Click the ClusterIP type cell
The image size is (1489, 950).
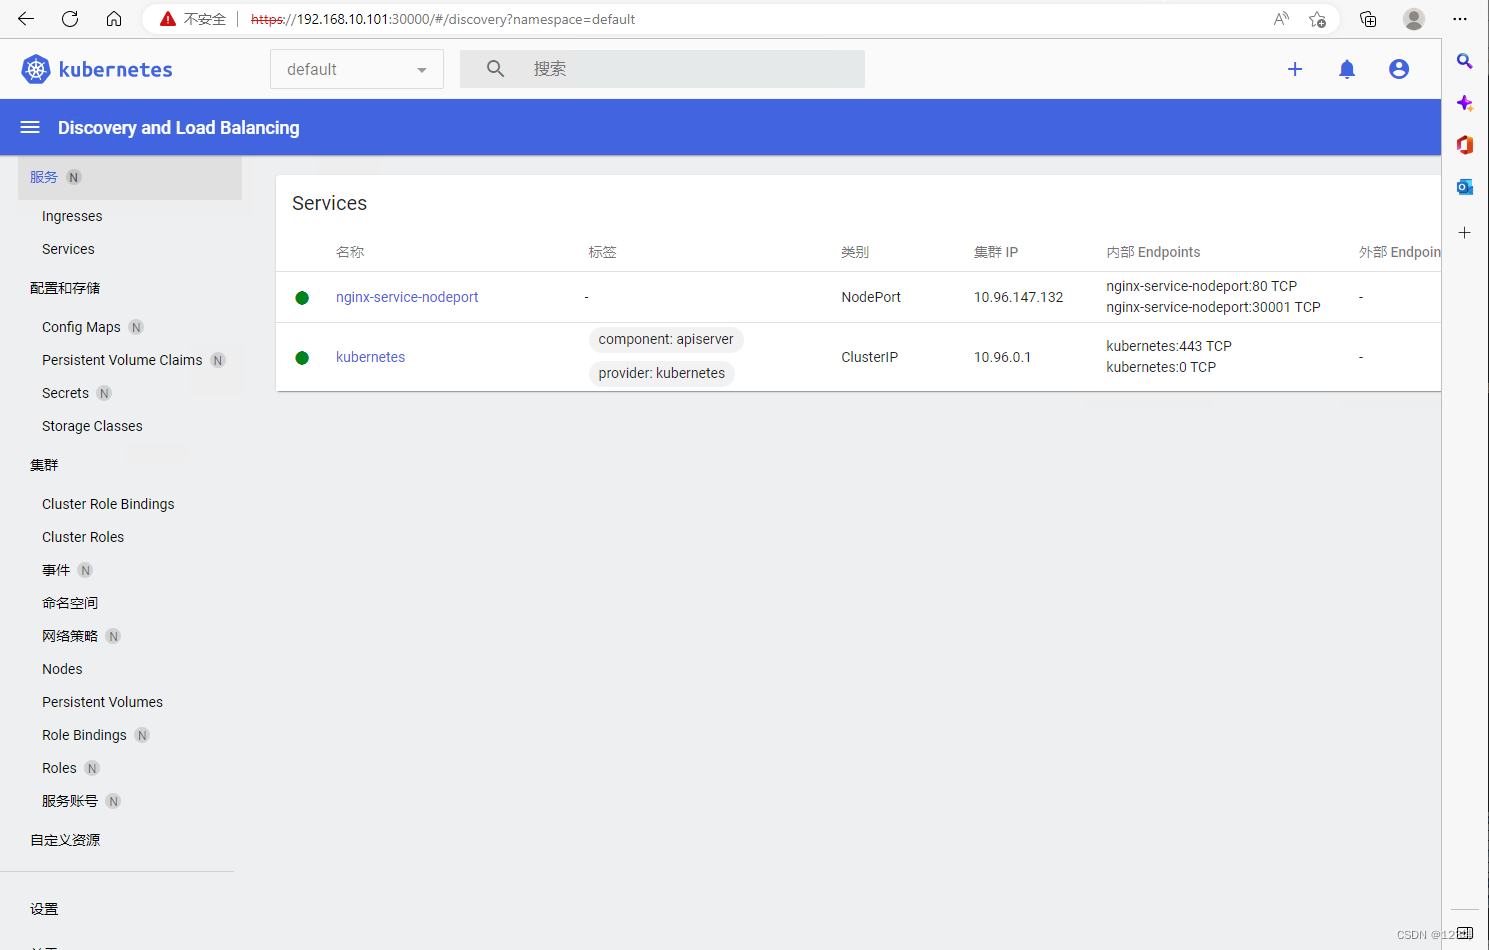[870, 357]
